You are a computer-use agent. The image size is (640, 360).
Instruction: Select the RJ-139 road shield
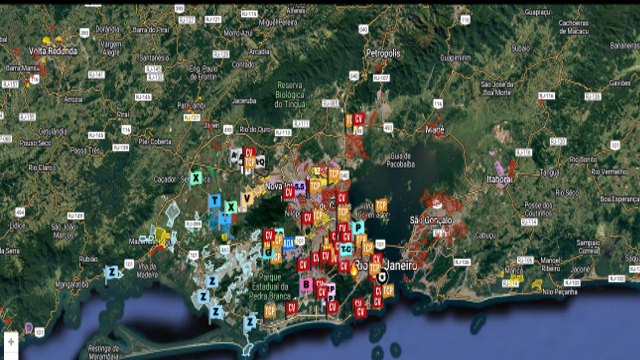click(x=120, y=147)
